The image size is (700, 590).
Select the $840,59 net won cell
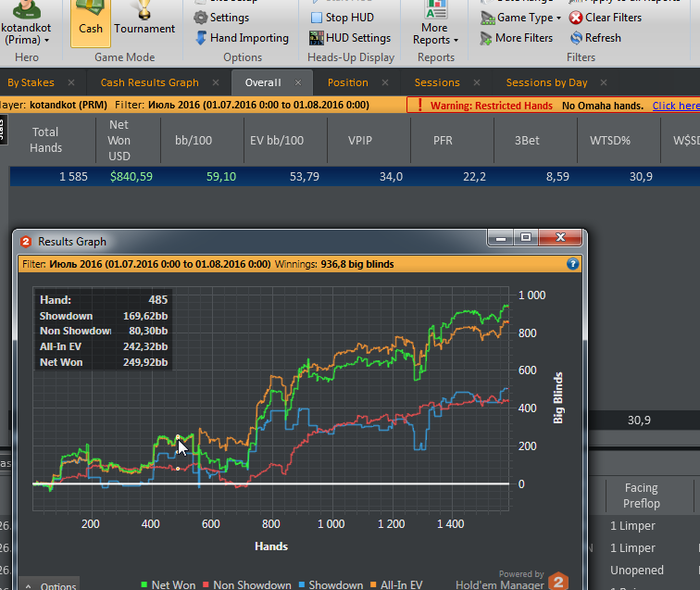click(131, 177)
